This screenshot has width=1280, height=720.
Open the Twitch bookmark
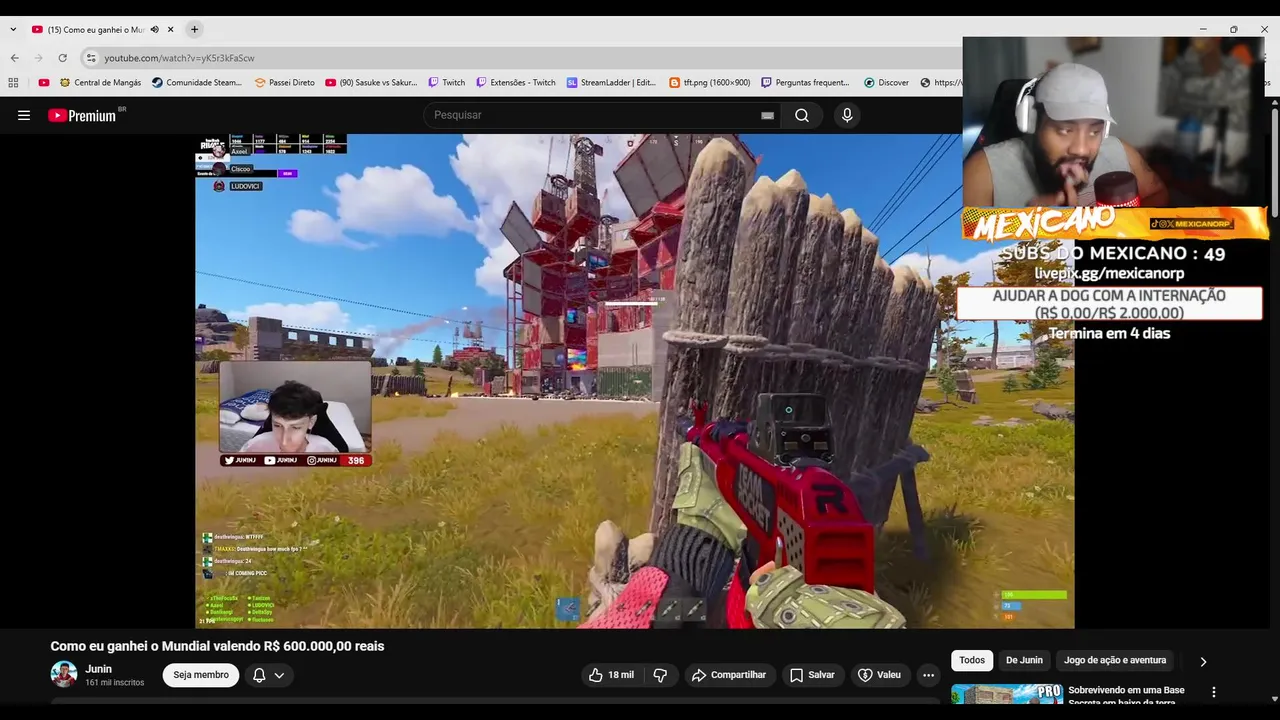tap(447, 83)
